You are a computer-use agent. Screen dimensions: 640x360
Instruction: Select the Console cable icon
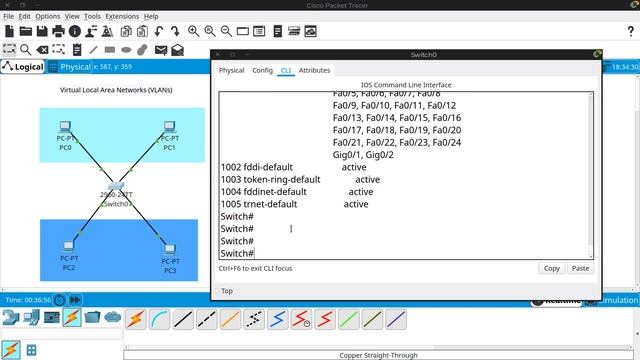[x=159, y=319]
